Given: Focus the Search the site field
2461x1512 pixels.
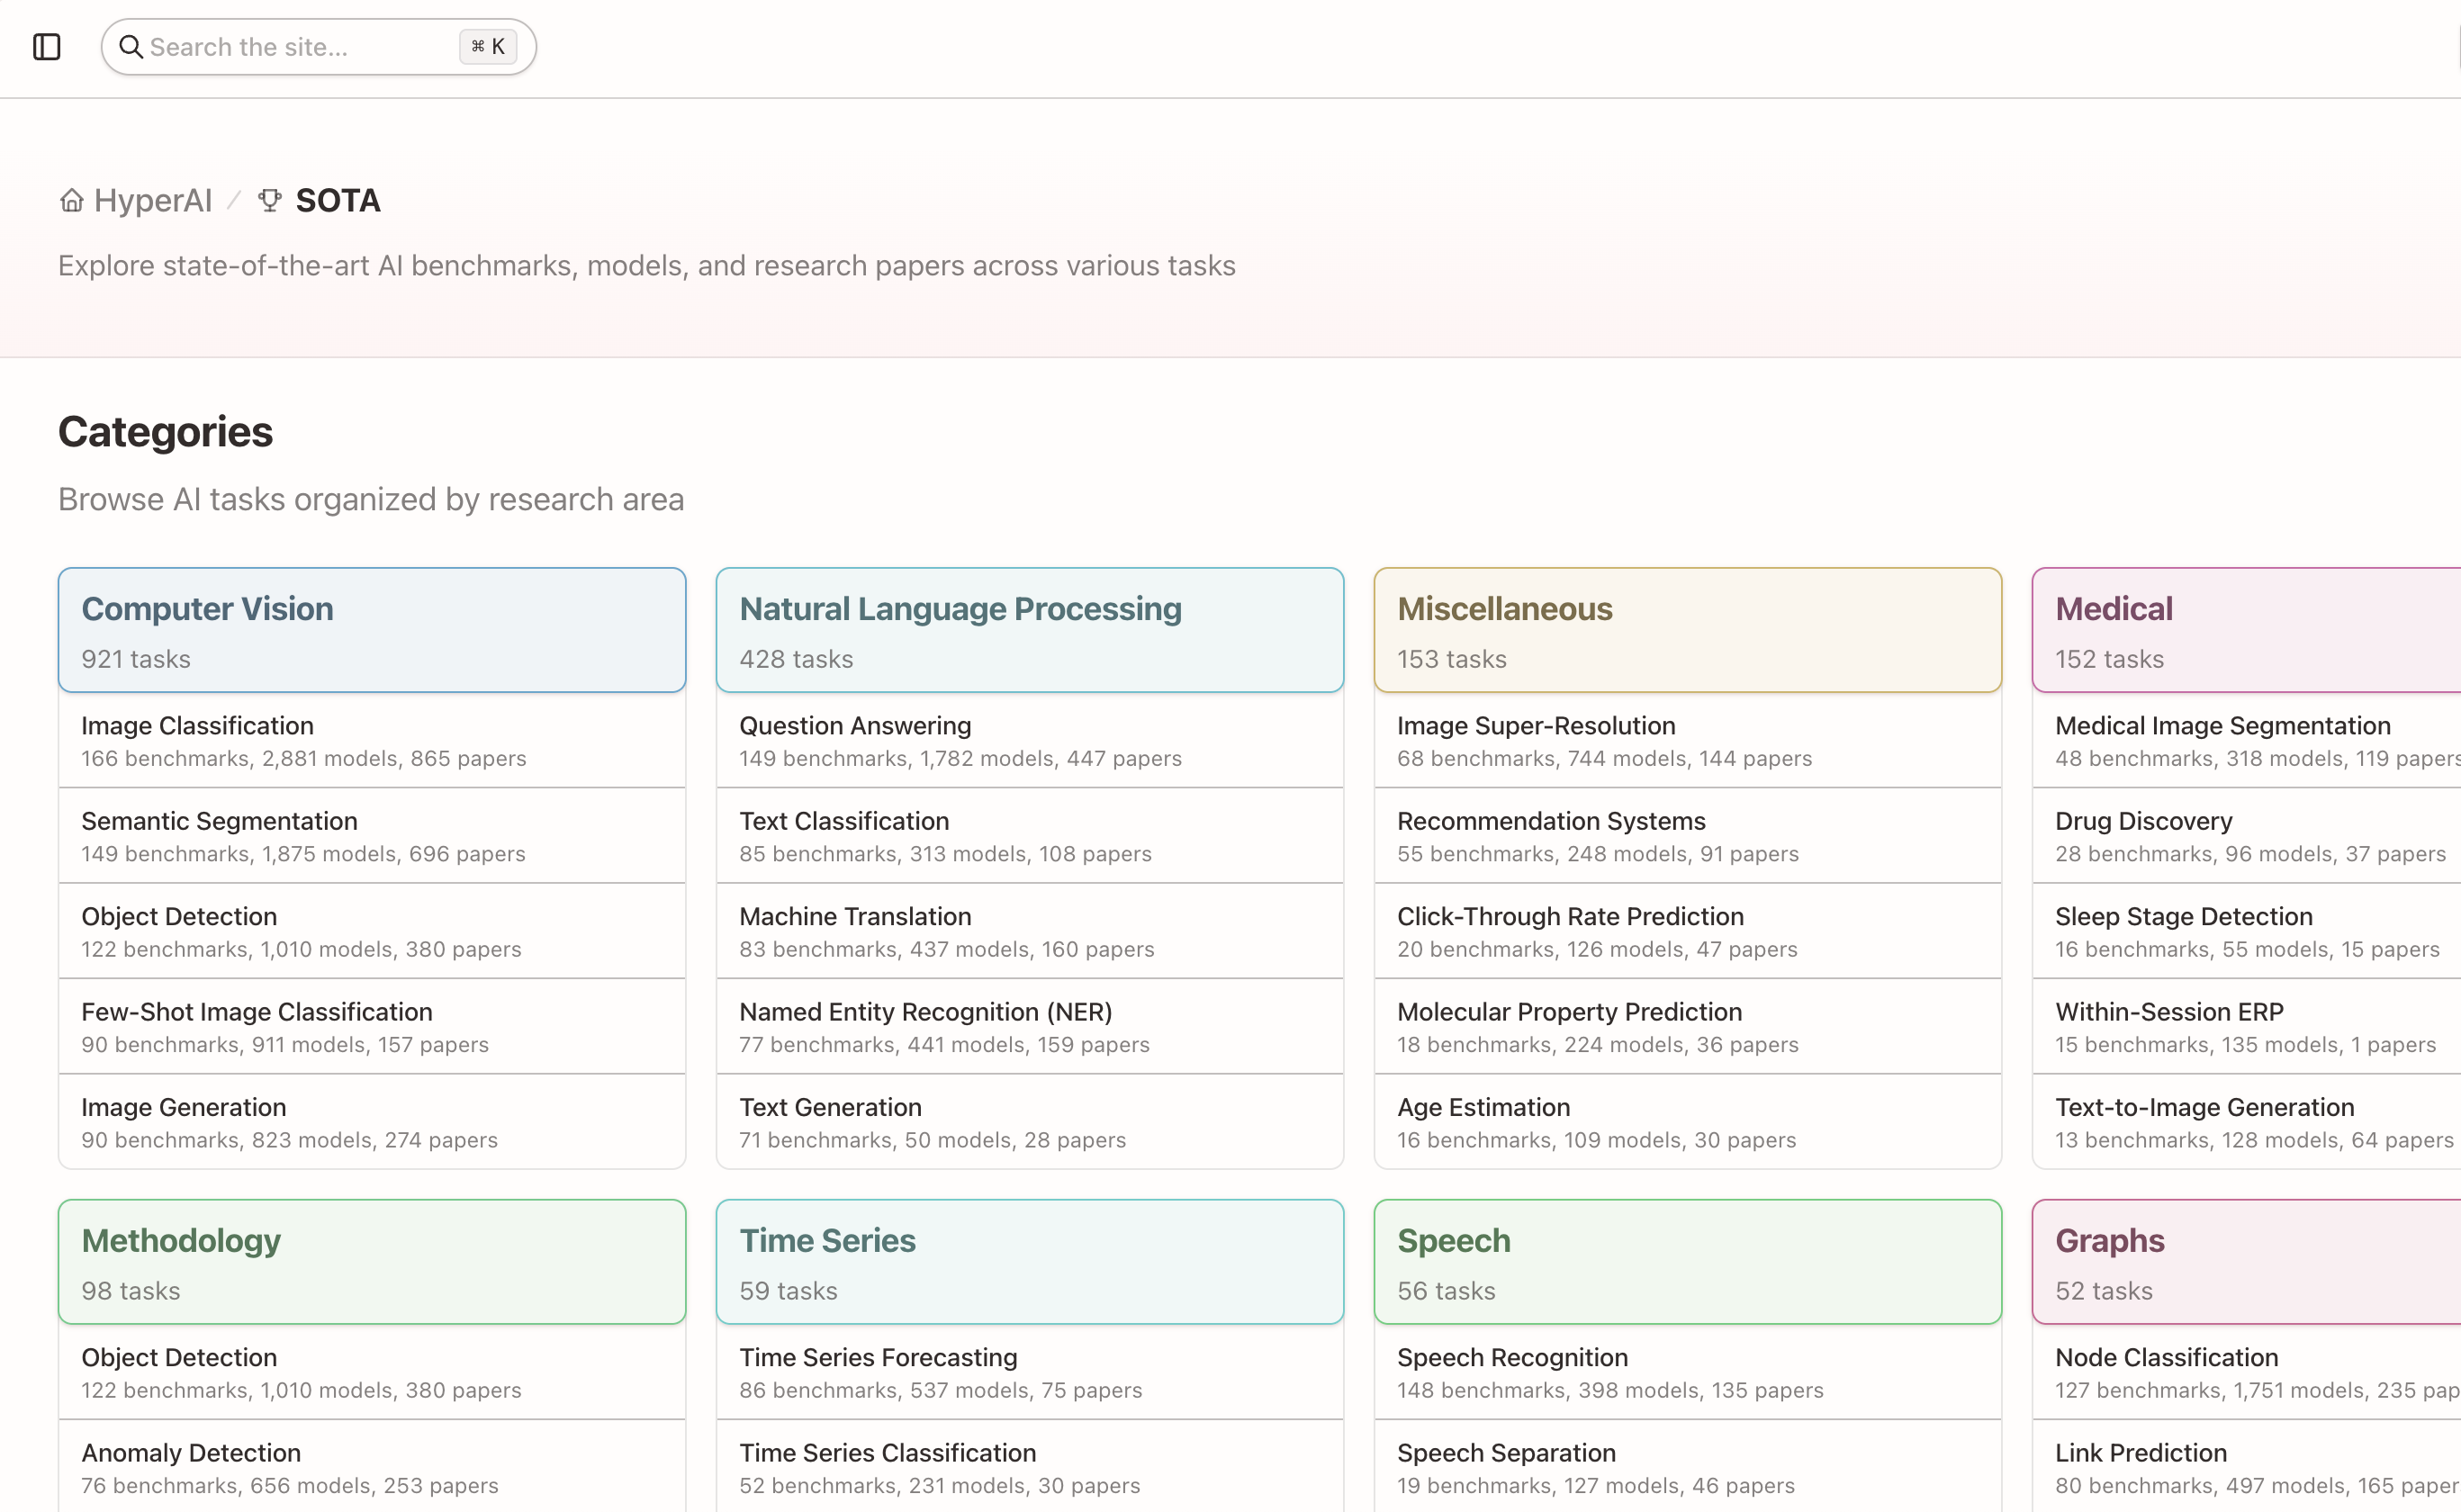Looking at the screenshot, I should tap(300, 47).
